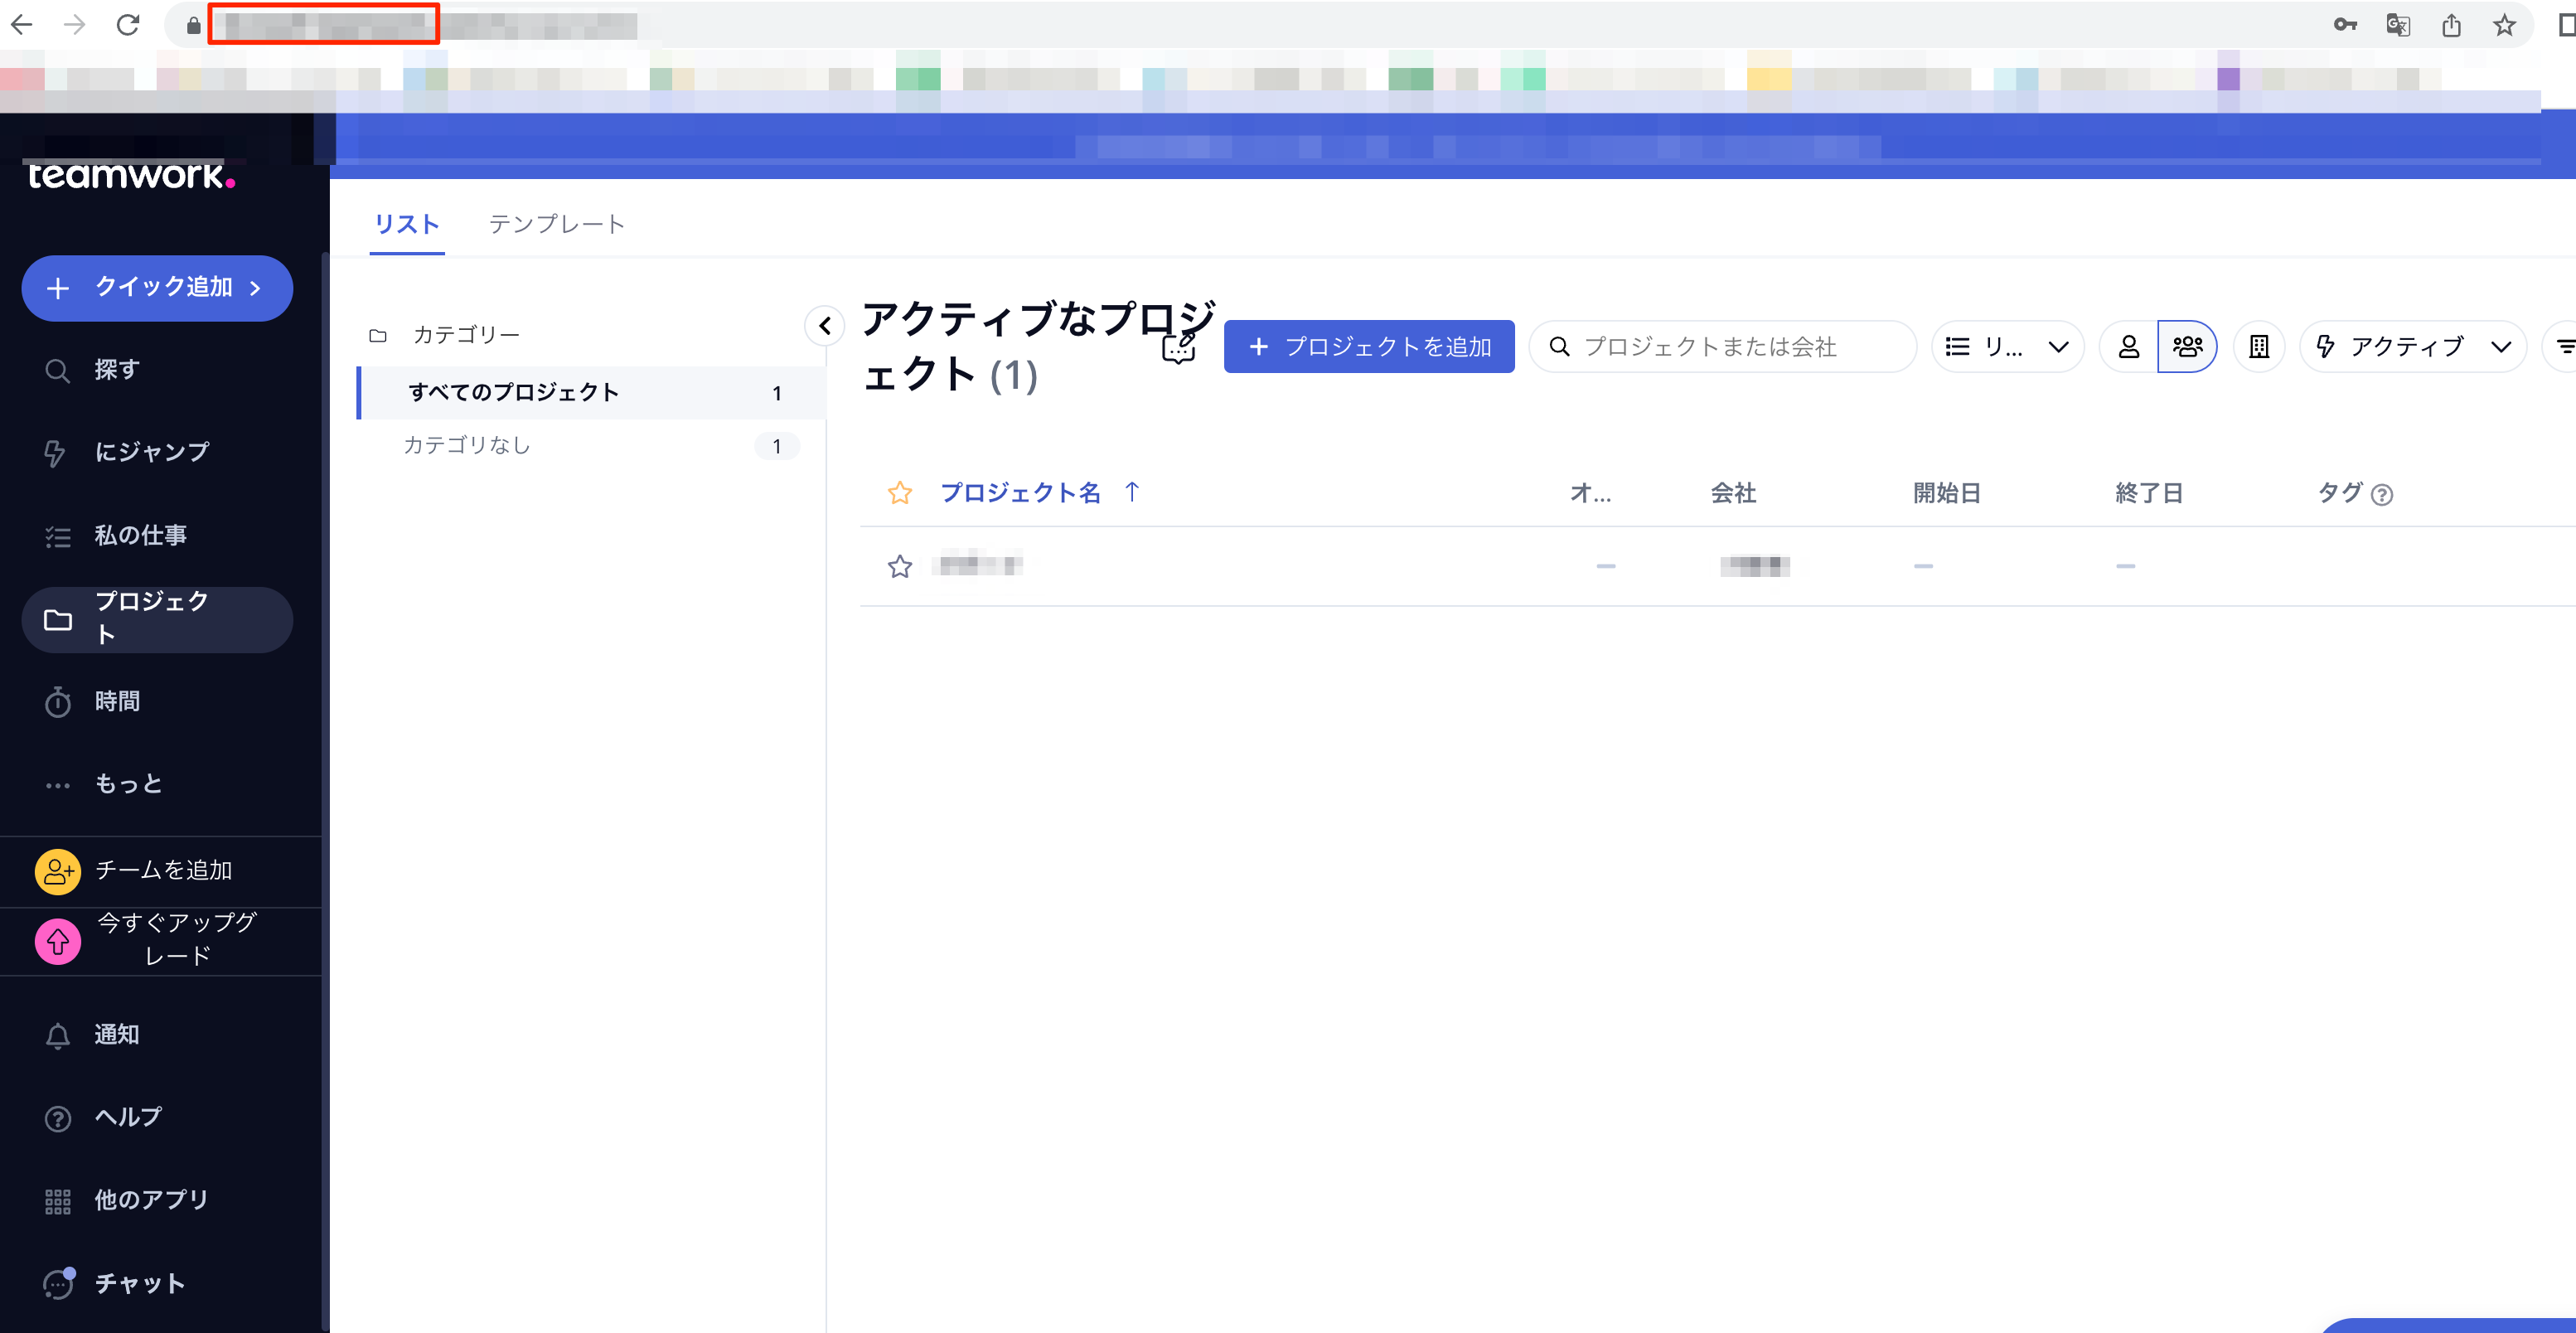Click プロジェクトを追加 button
2576x1333 pixels.
point(1368,347)
